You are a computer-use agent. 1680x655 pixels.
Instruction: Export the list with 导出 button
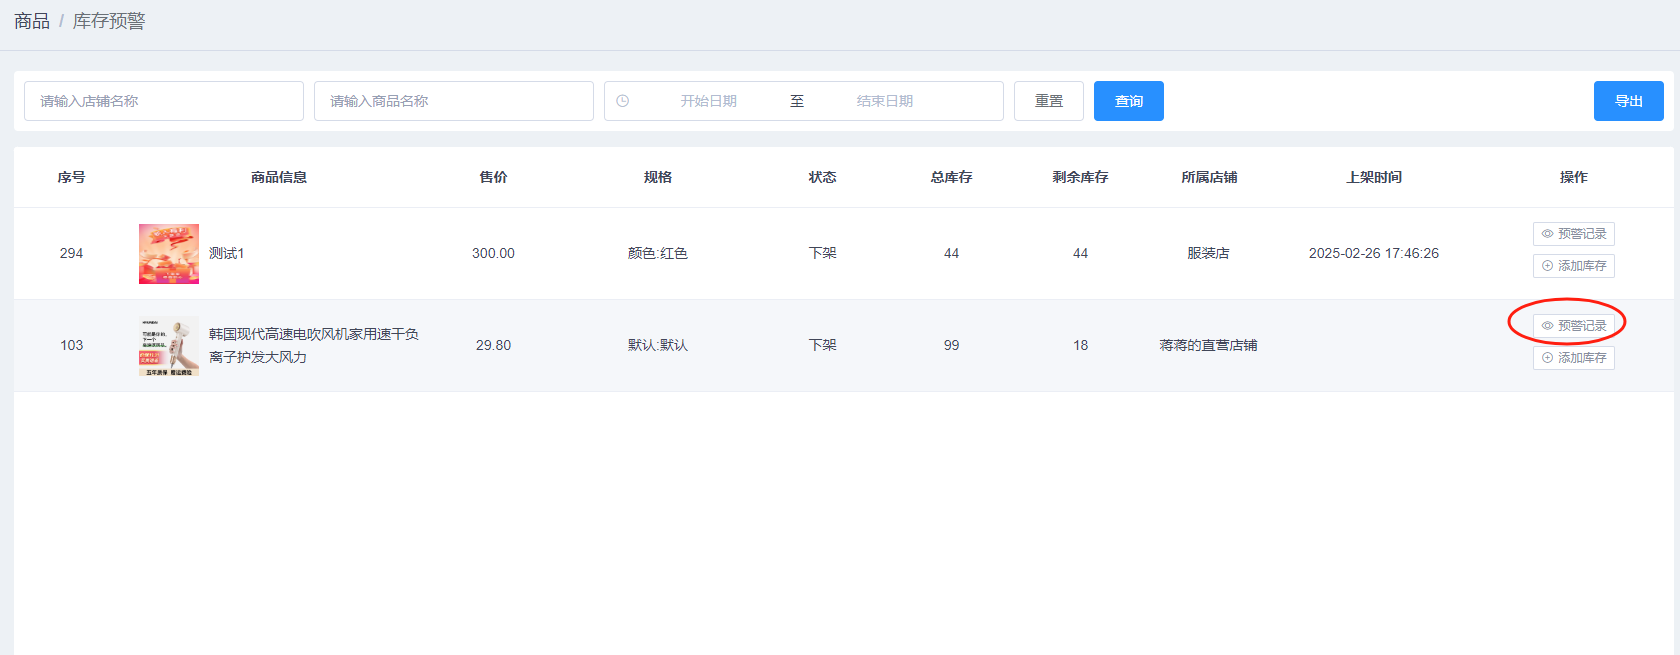(1628, 101)
